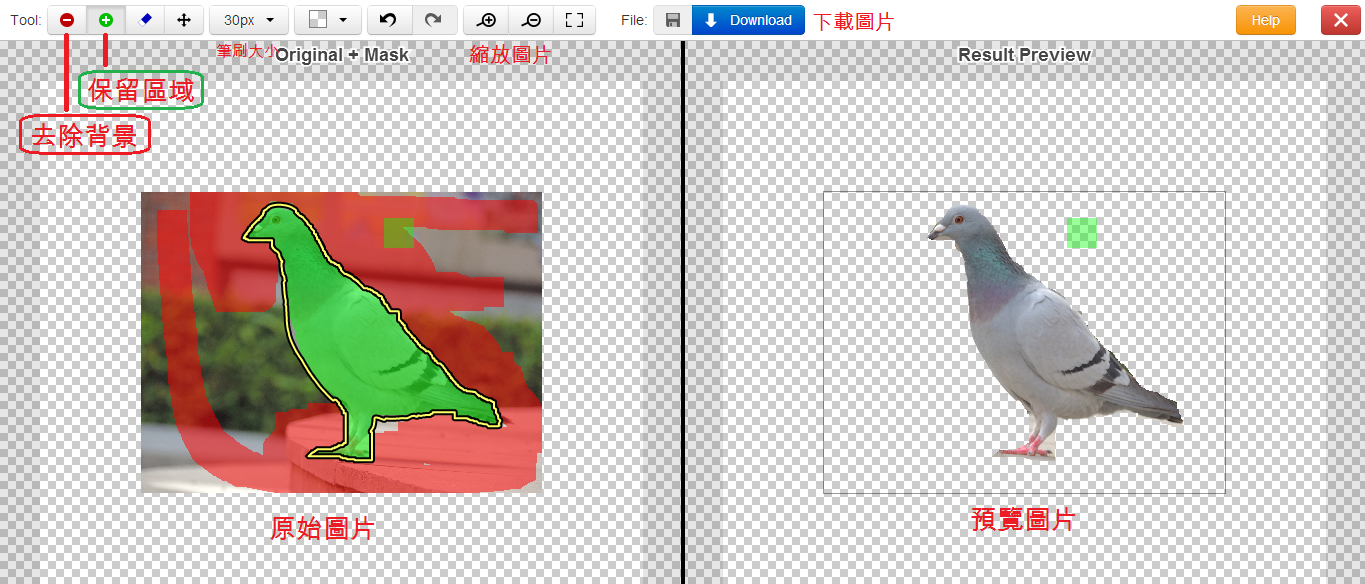This screenshot has width=1365, height=584.
Task: Zoom in on the image
Action: click(x=487, y=20)
